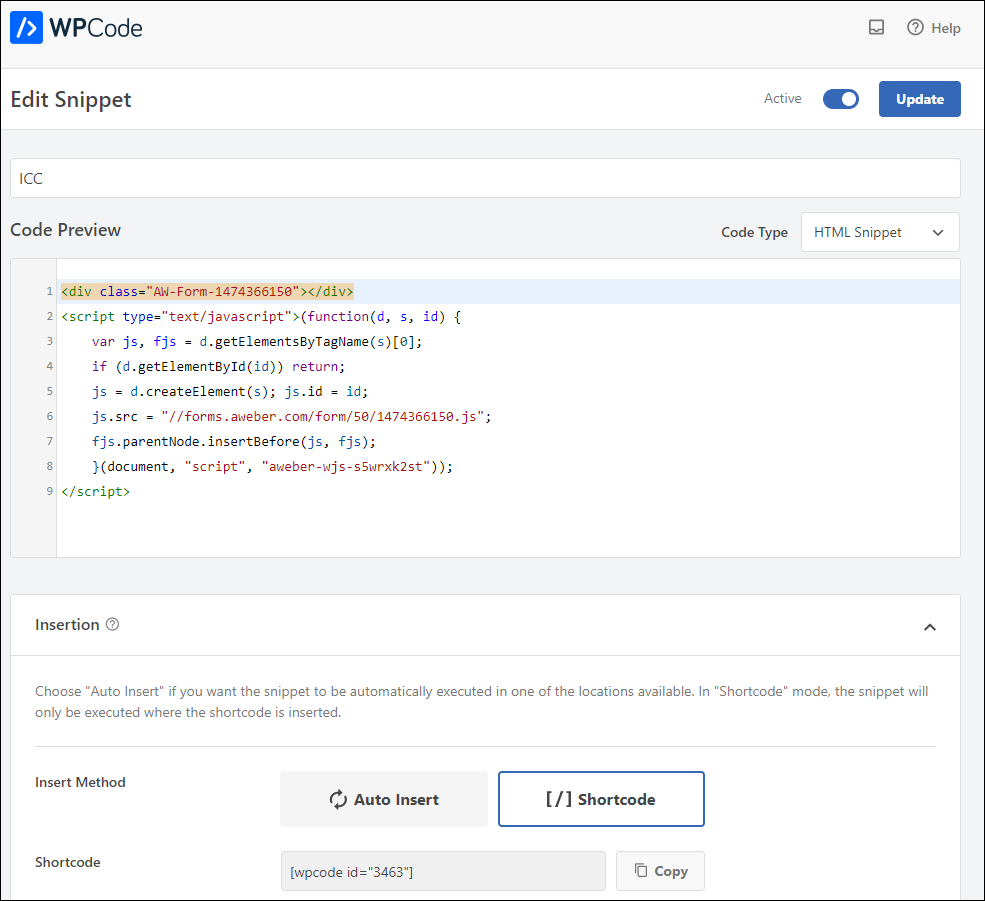
Task: Click the Update button
Action: click(x=919, y=99)
